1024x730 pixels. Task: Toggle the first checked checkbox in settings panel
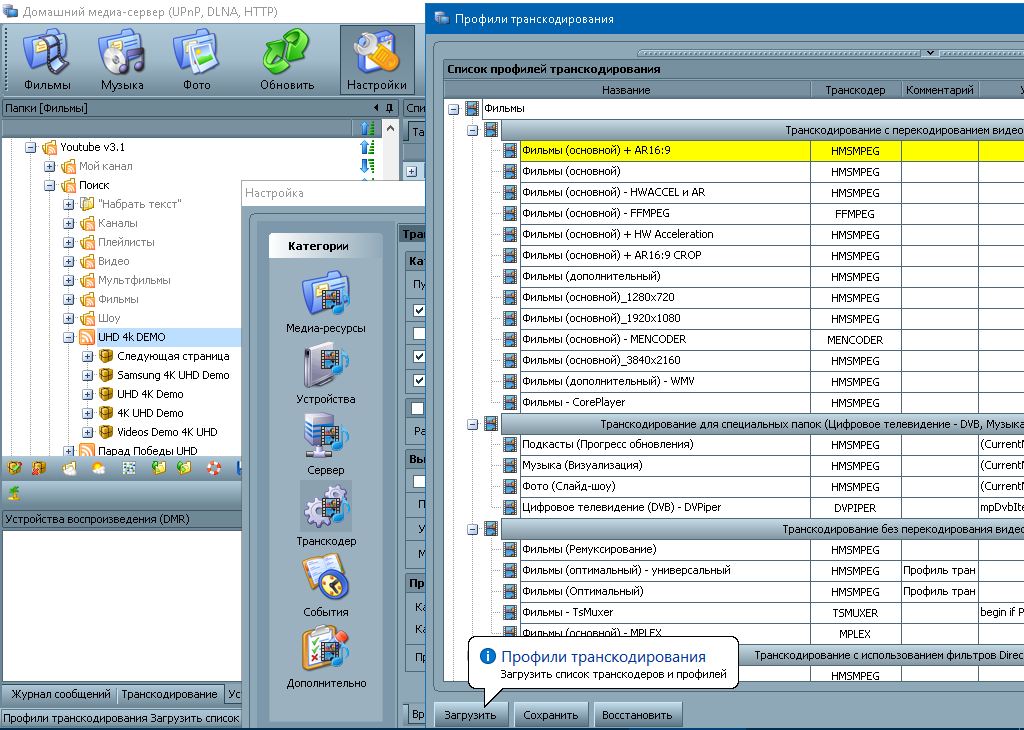tap(419, 312)
